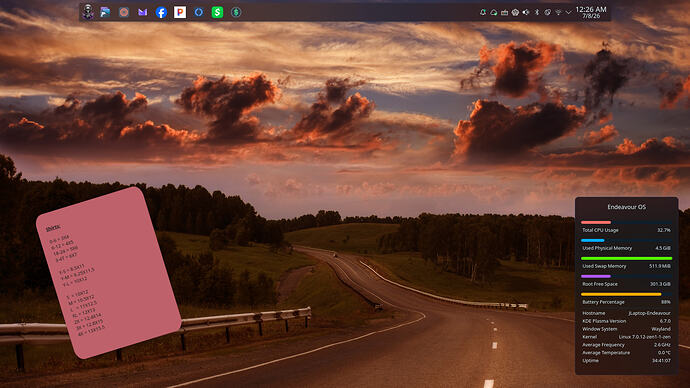Click the "32.7%" CPU value
The width and height of the screenshot is (690, 388).
point(664,230)
